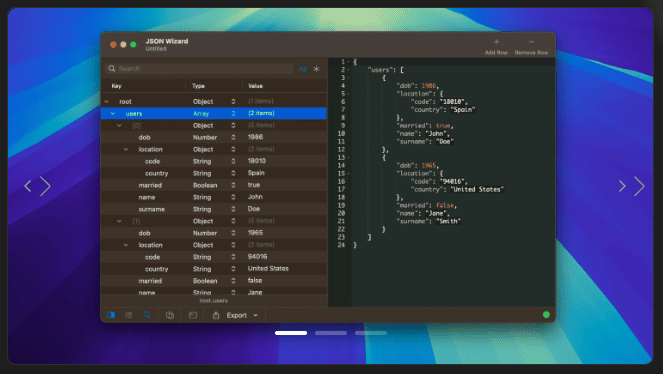
Task: Collapse the [1] object node
Action: [119, 221]
